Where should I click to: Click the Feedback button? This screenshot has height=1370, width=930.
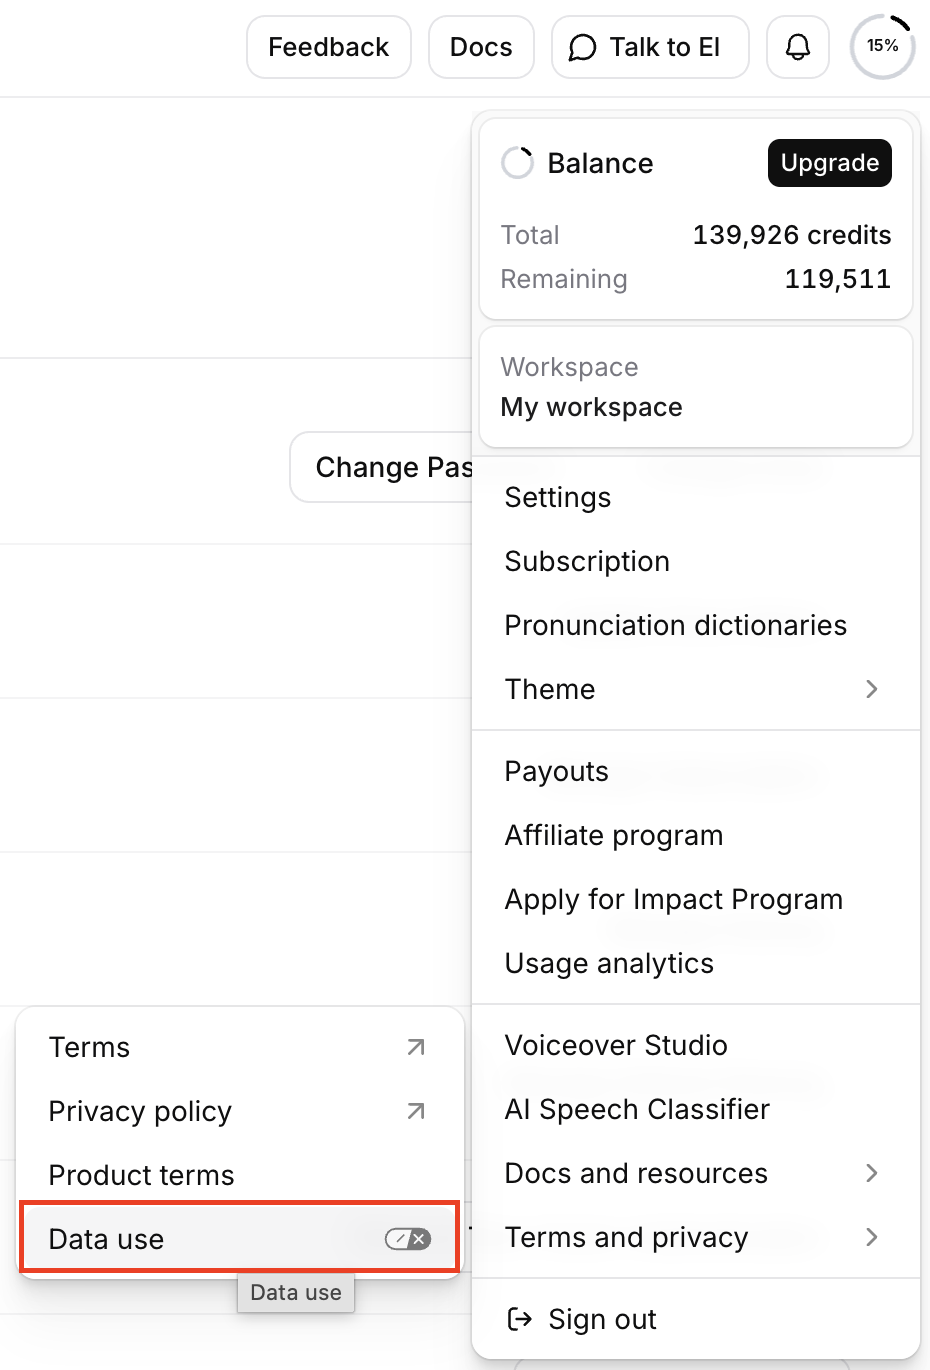coord(329,47)
